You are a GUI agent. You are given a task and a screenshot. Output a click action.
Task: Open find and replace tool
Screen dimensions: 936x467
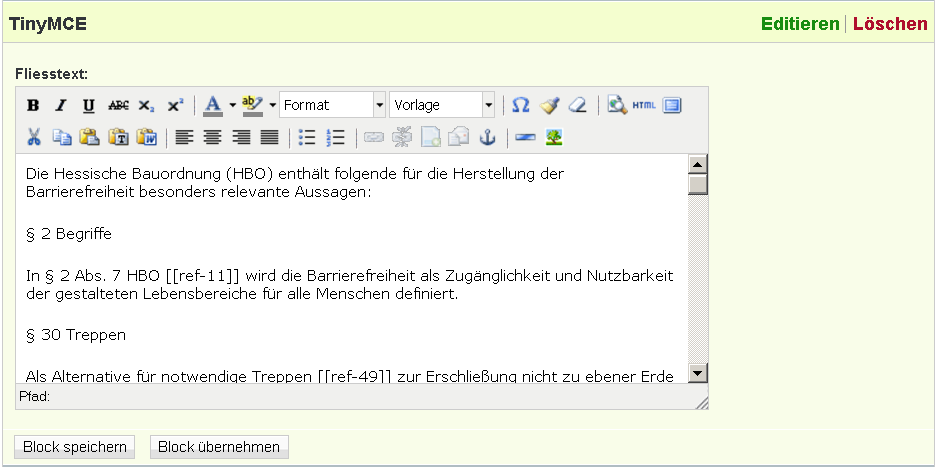(x=617, y=106)
